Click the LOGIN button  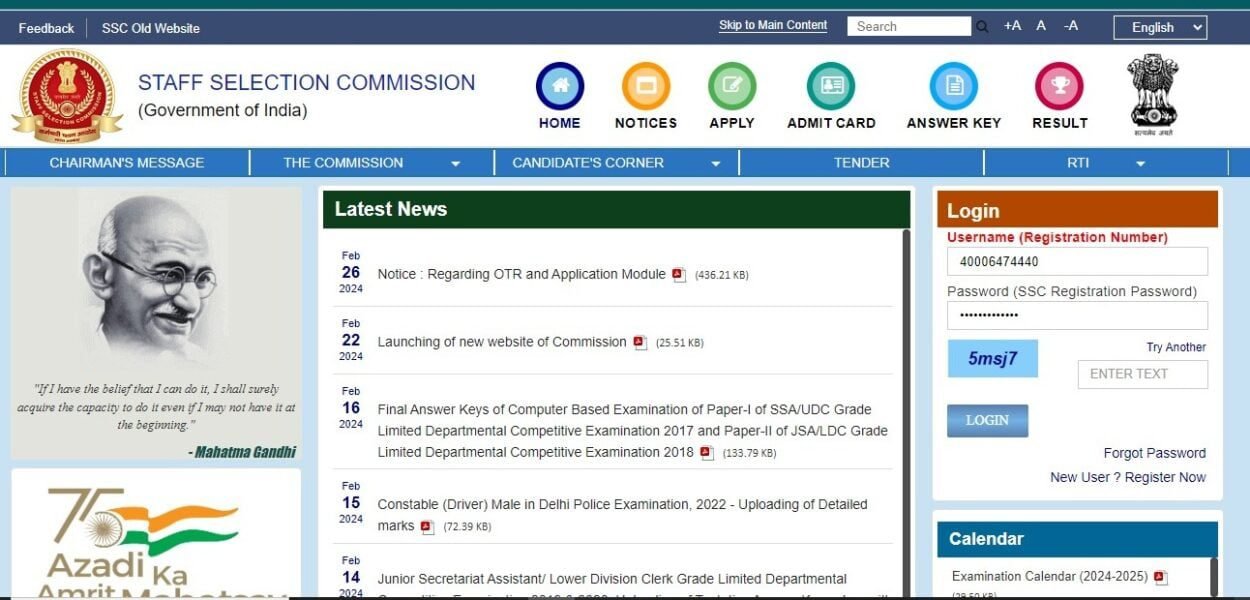click(987, 420)
